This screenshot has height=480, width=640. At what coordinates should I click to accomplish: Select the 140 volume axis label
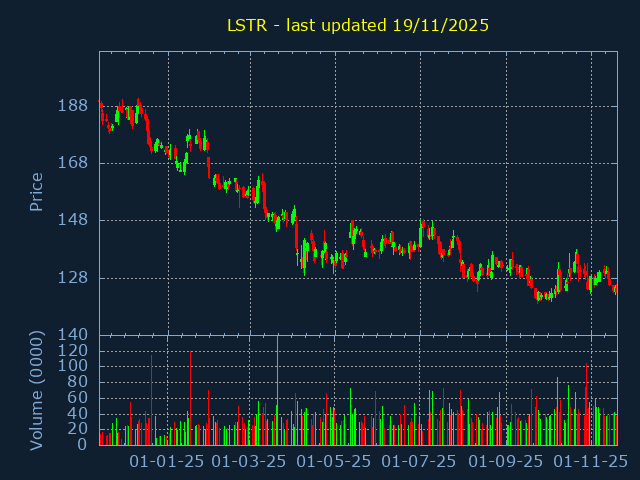click(x=73, y=335)
